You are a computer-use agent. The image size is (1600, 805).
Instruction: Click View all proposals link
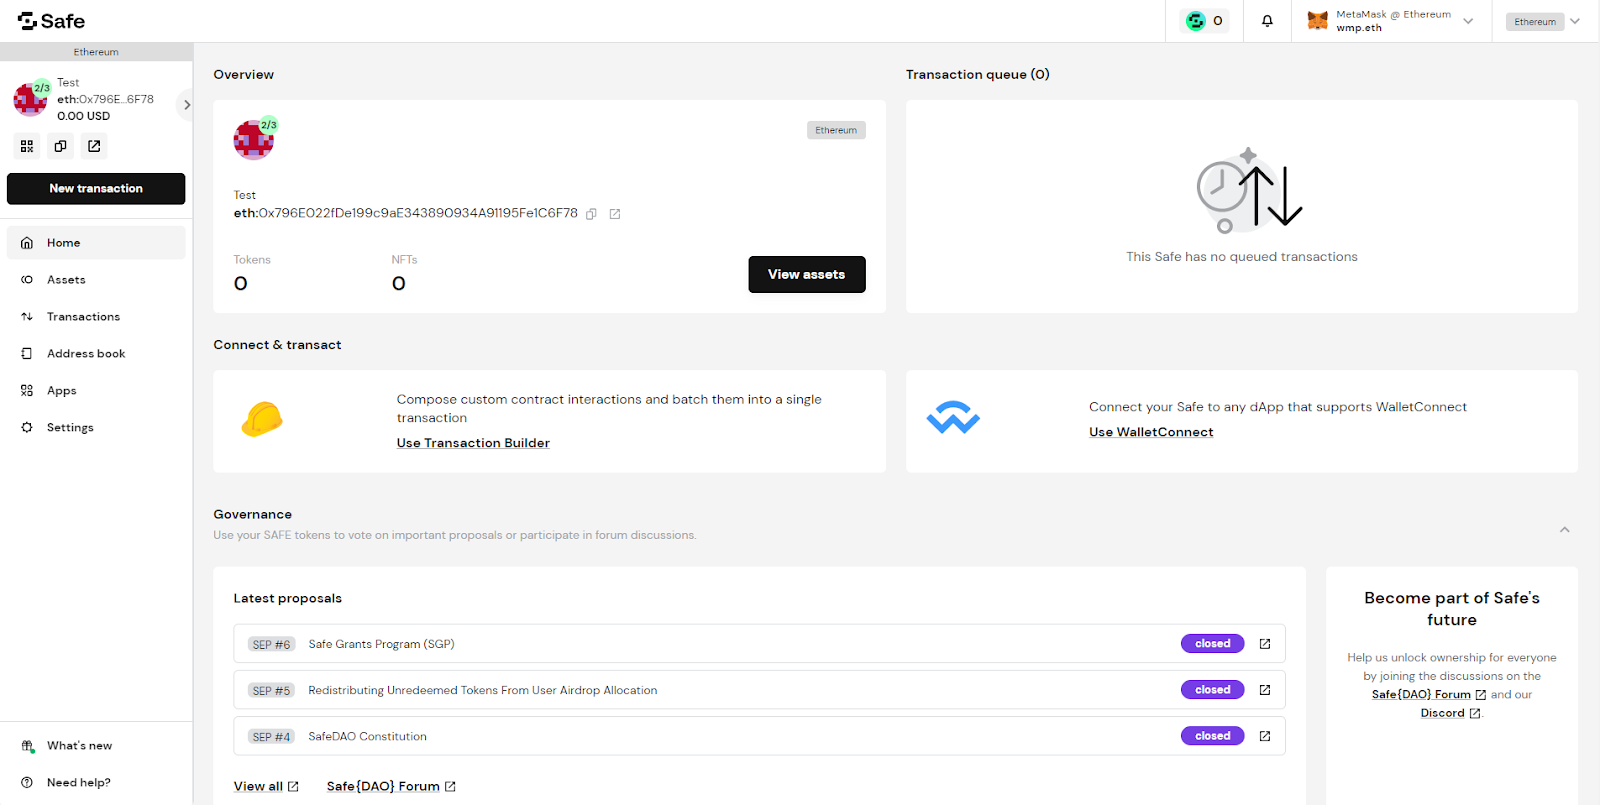tap(266, 787)
